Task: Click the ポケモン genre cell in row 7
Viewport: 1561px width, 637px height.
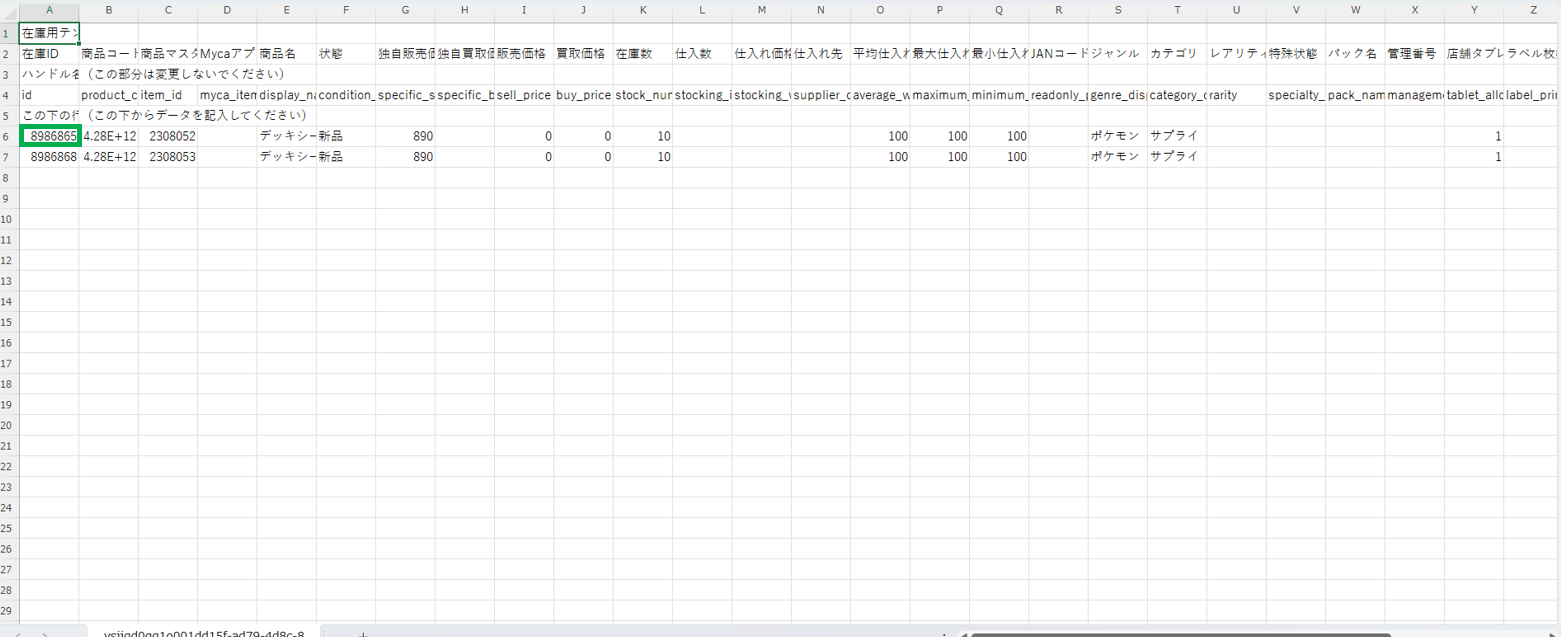Action: click(x=1117, y=156)
